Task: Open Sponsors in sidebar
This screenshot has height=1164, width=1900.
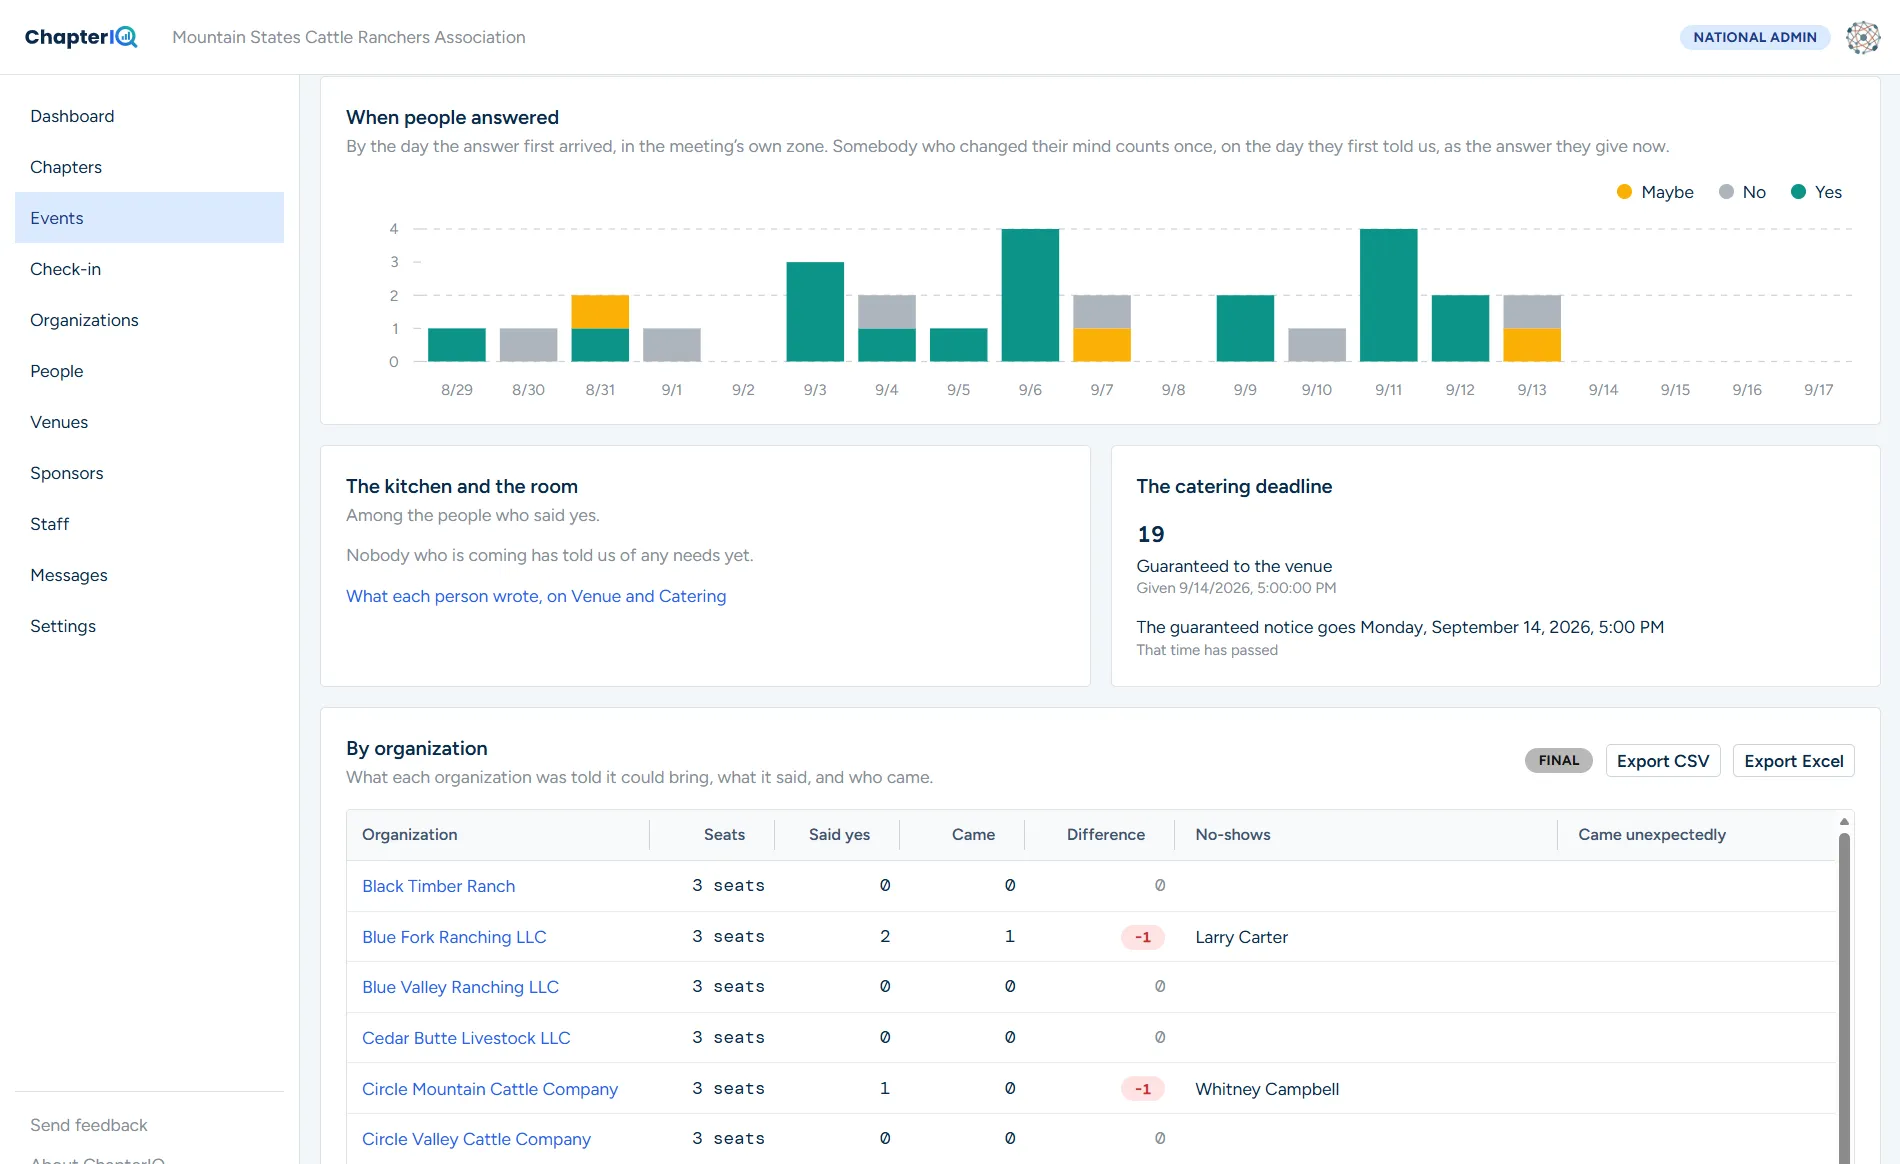Action: click(x=149, y=473)
